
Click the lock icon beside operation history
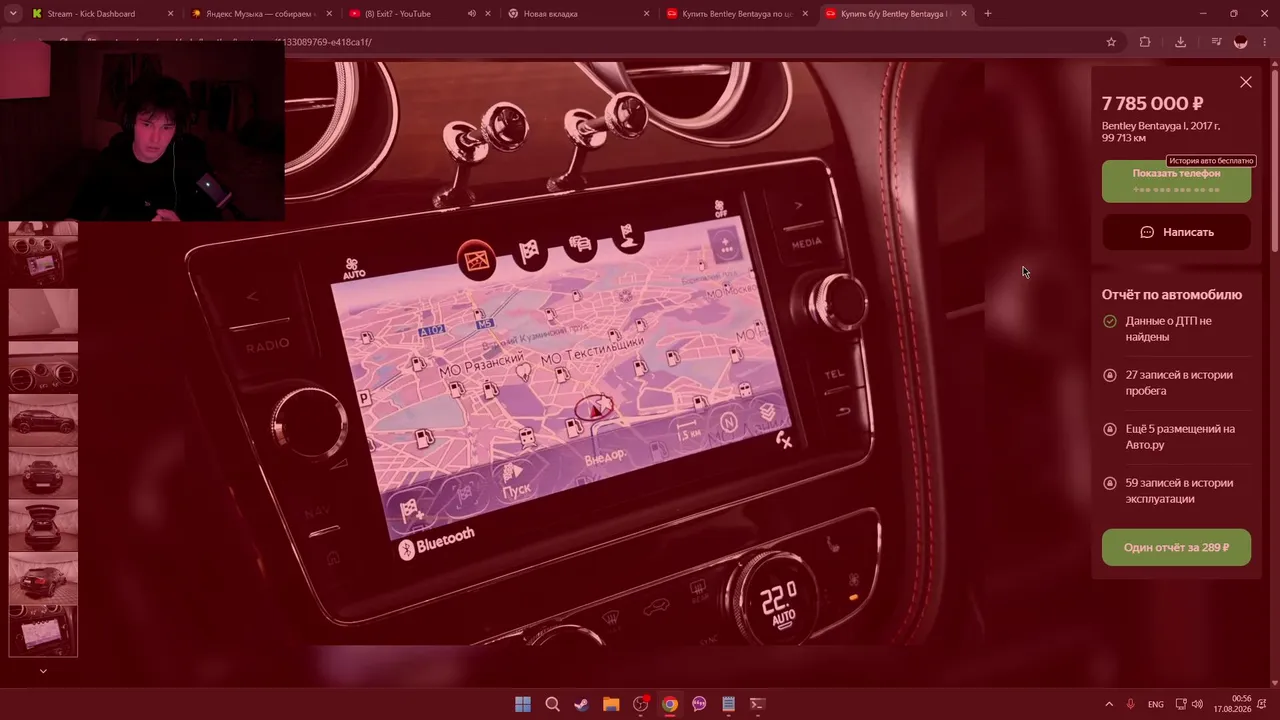tap(1109, 483)
